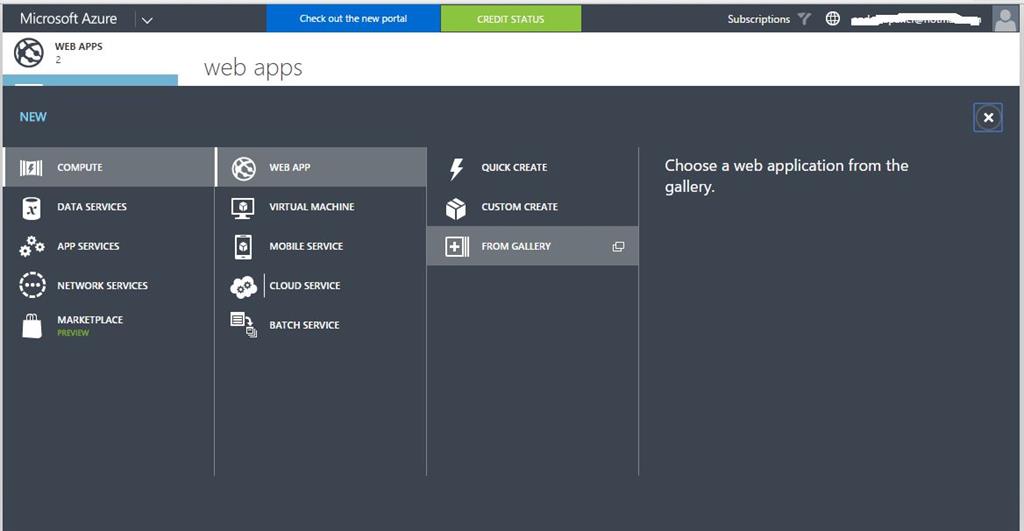Open the Marketplace Preview category
This screenshot has width=1024, height=531.
point(109,325)
